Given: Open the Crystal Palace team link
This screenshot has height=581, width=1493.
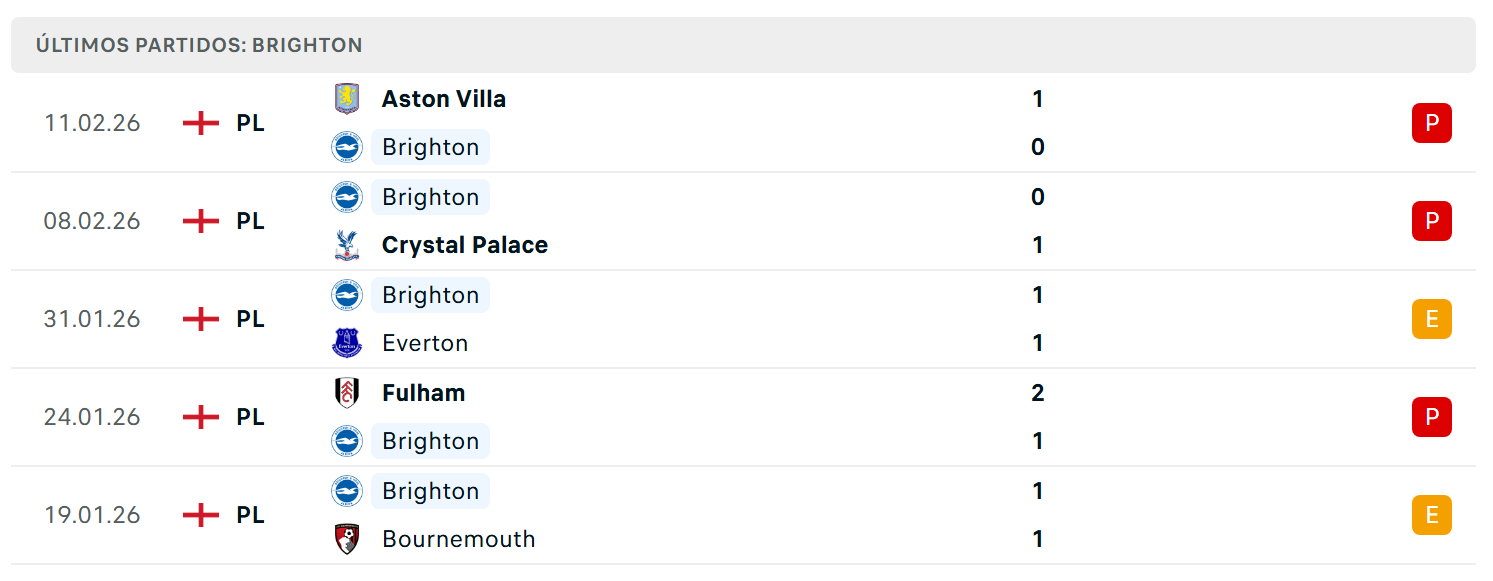Looking at the screenshot, I should click(465, 245).
